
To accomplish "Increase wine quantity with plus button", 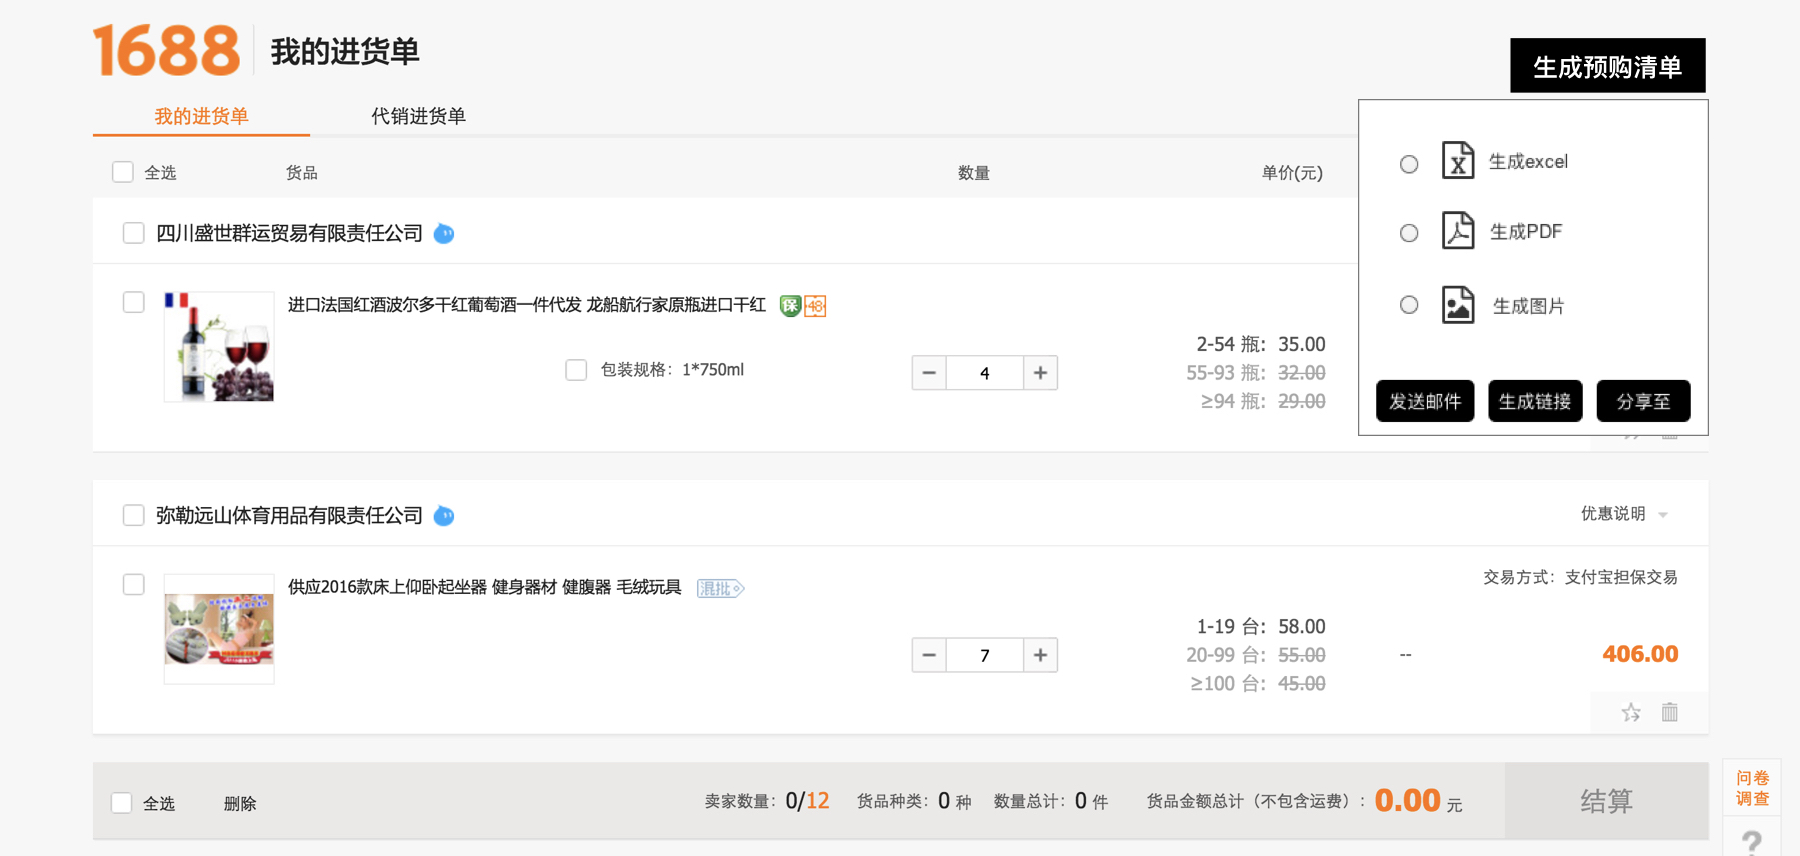I will 1040,373.
